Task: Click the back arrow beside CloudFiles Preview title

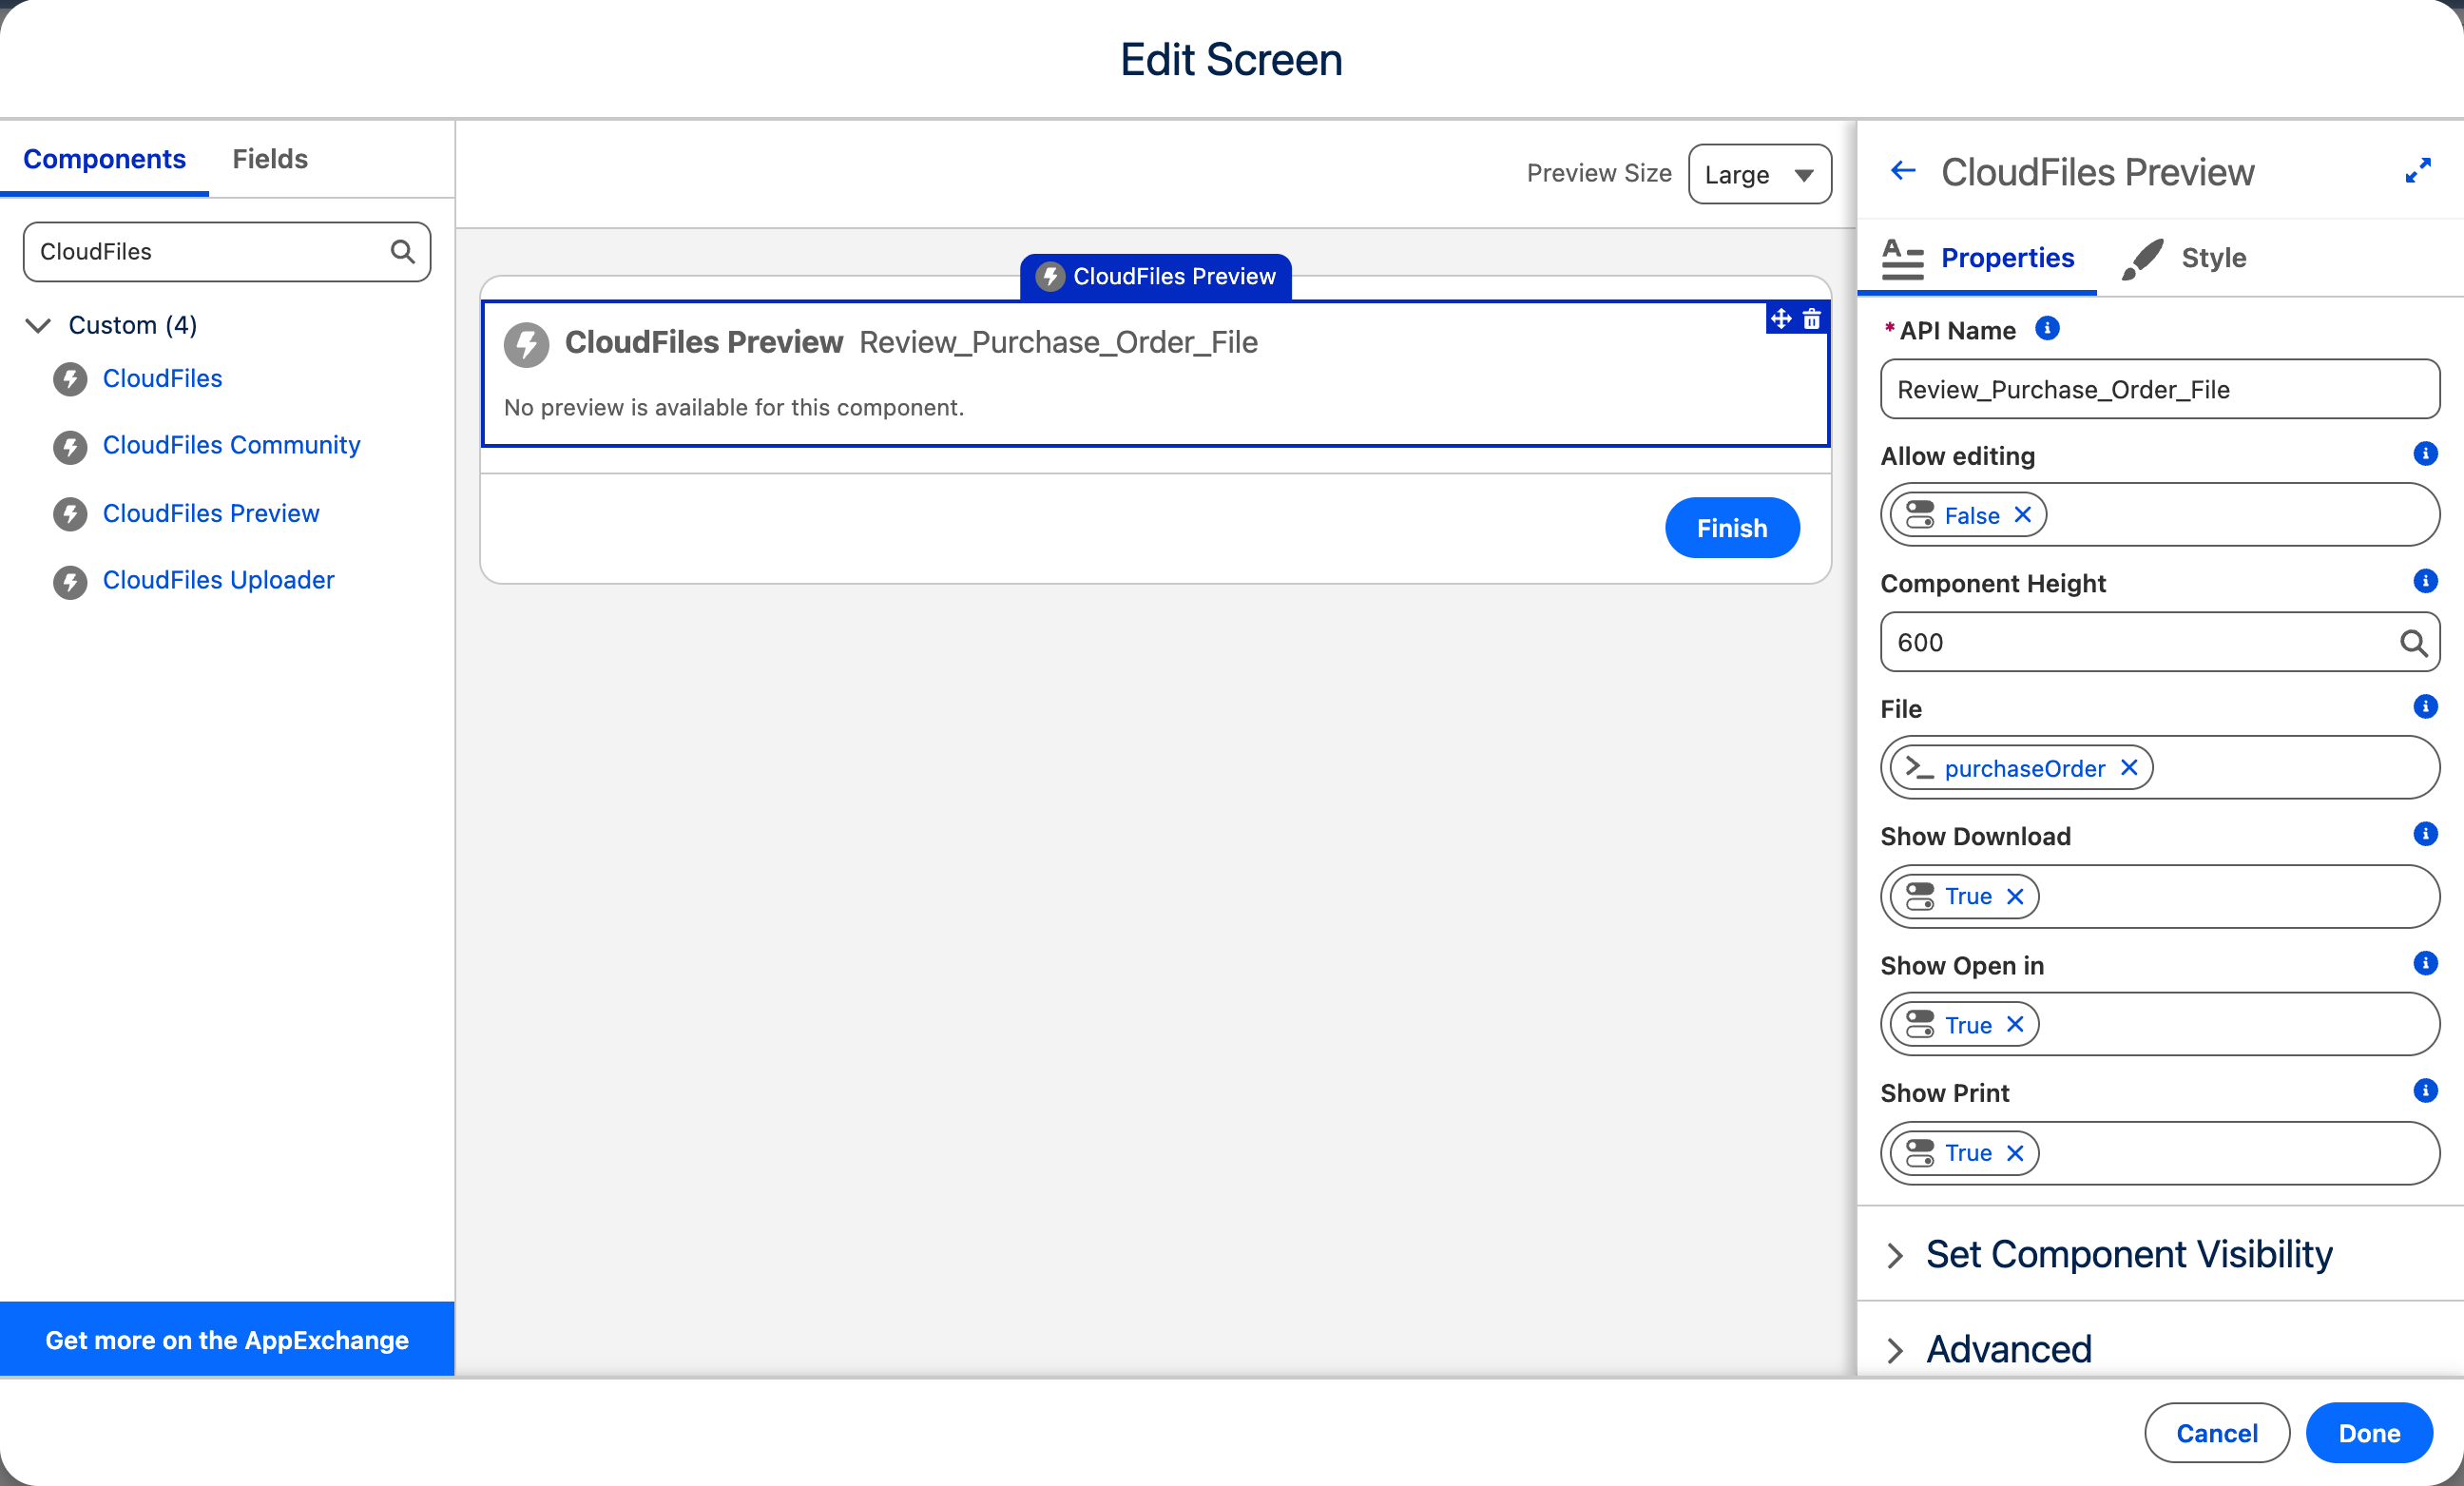Action: [x=1902, y=171]
